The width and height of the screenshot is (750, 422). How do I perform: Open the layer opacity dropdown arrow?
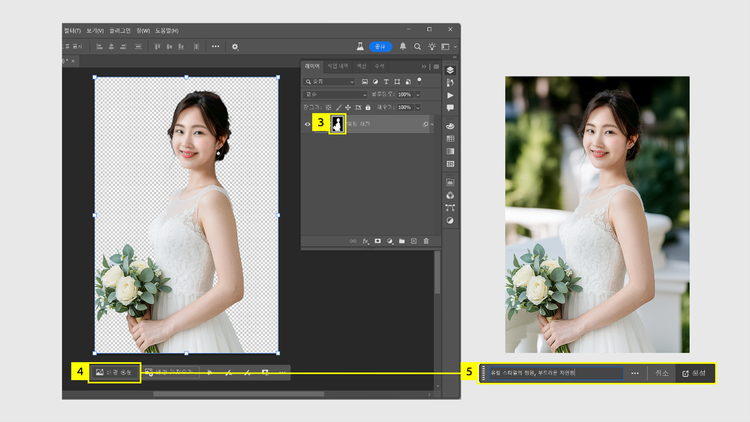tap(417, 94)
